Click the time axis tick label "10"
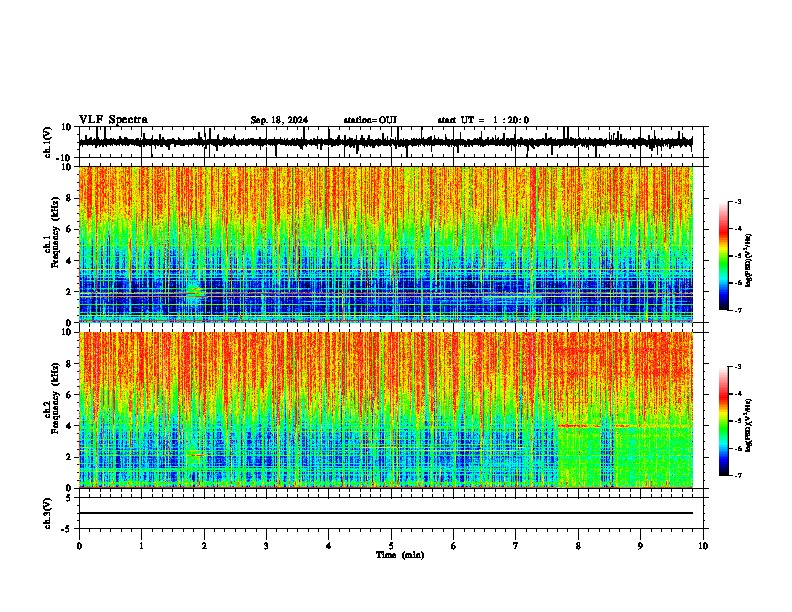792x612 pixels. pos(703,546)
